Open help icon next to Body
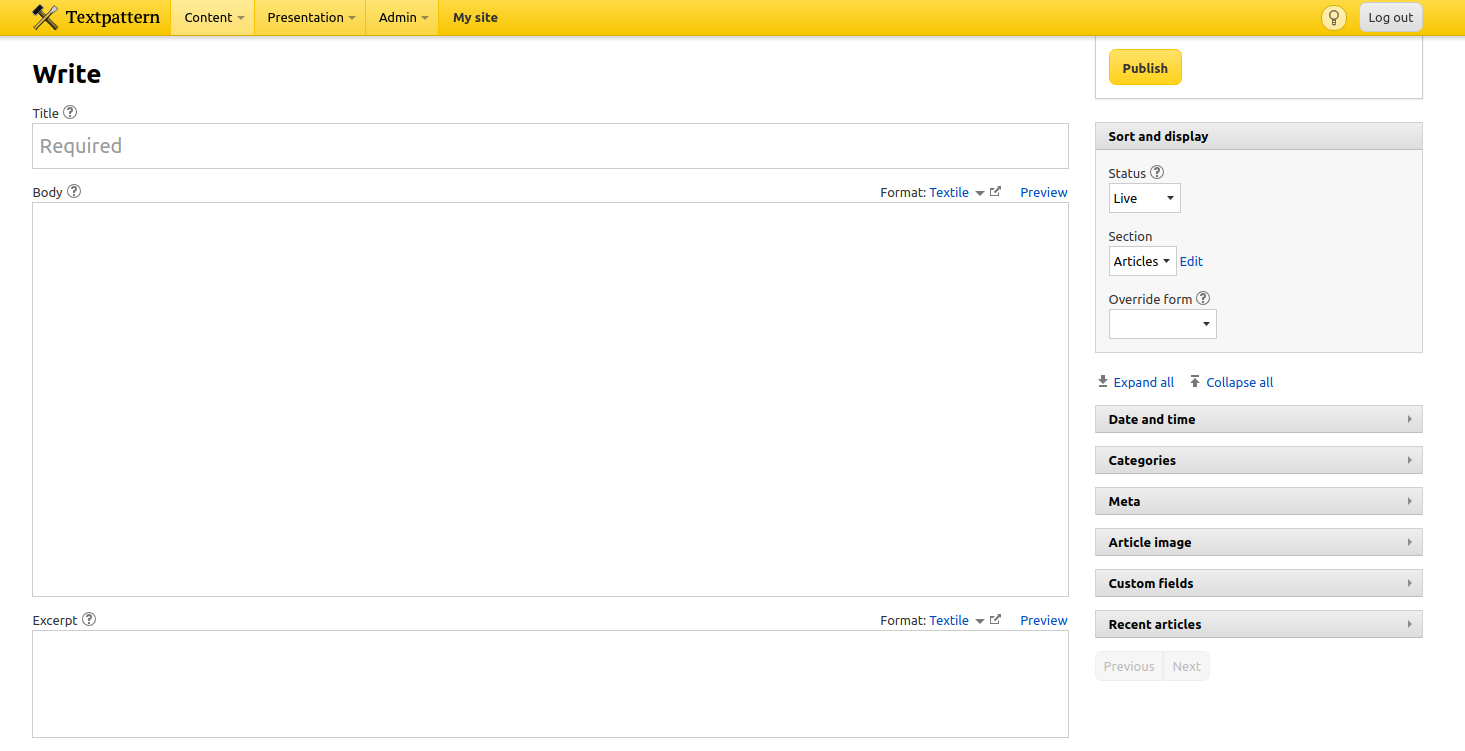The width and height of the screenshot is (1465, 751). [74, 192]
